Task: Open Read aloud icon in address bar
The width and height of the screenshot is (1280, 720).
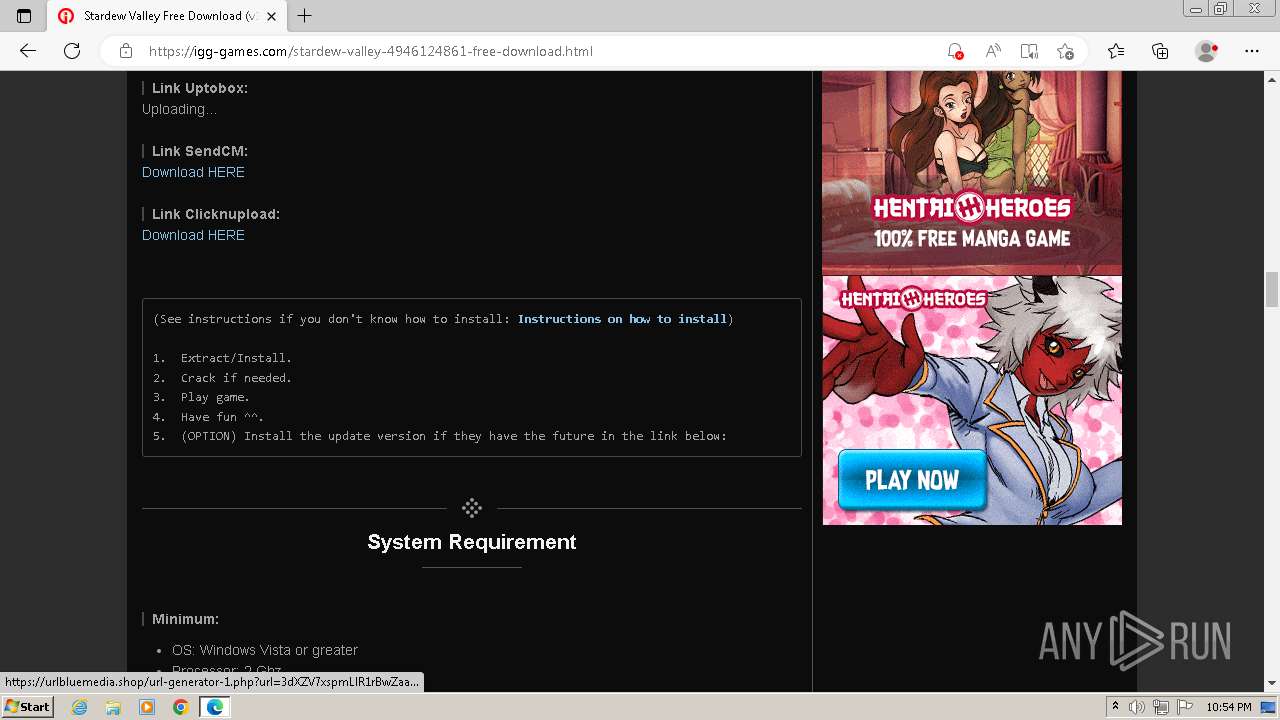Action: click(993, 51)
